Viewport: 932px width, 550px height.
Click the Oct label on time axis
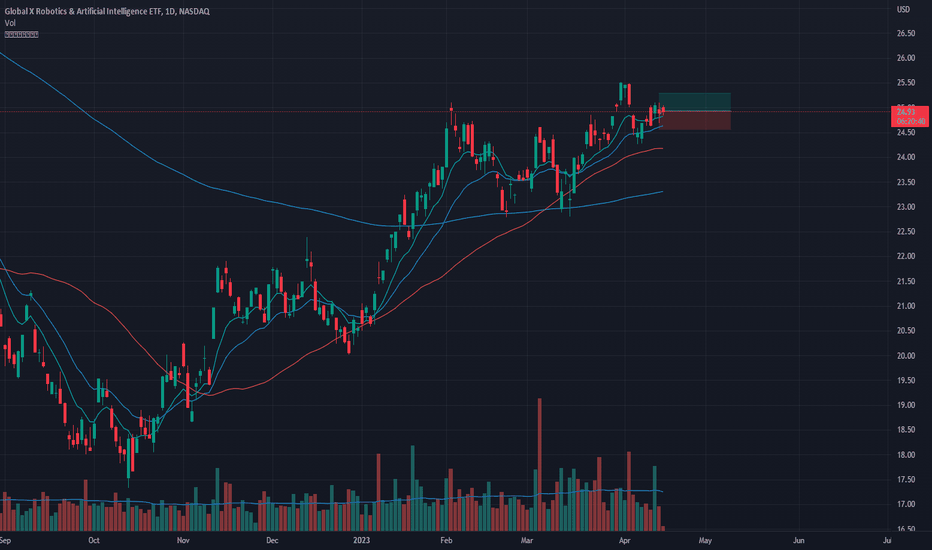coord(93,540)
